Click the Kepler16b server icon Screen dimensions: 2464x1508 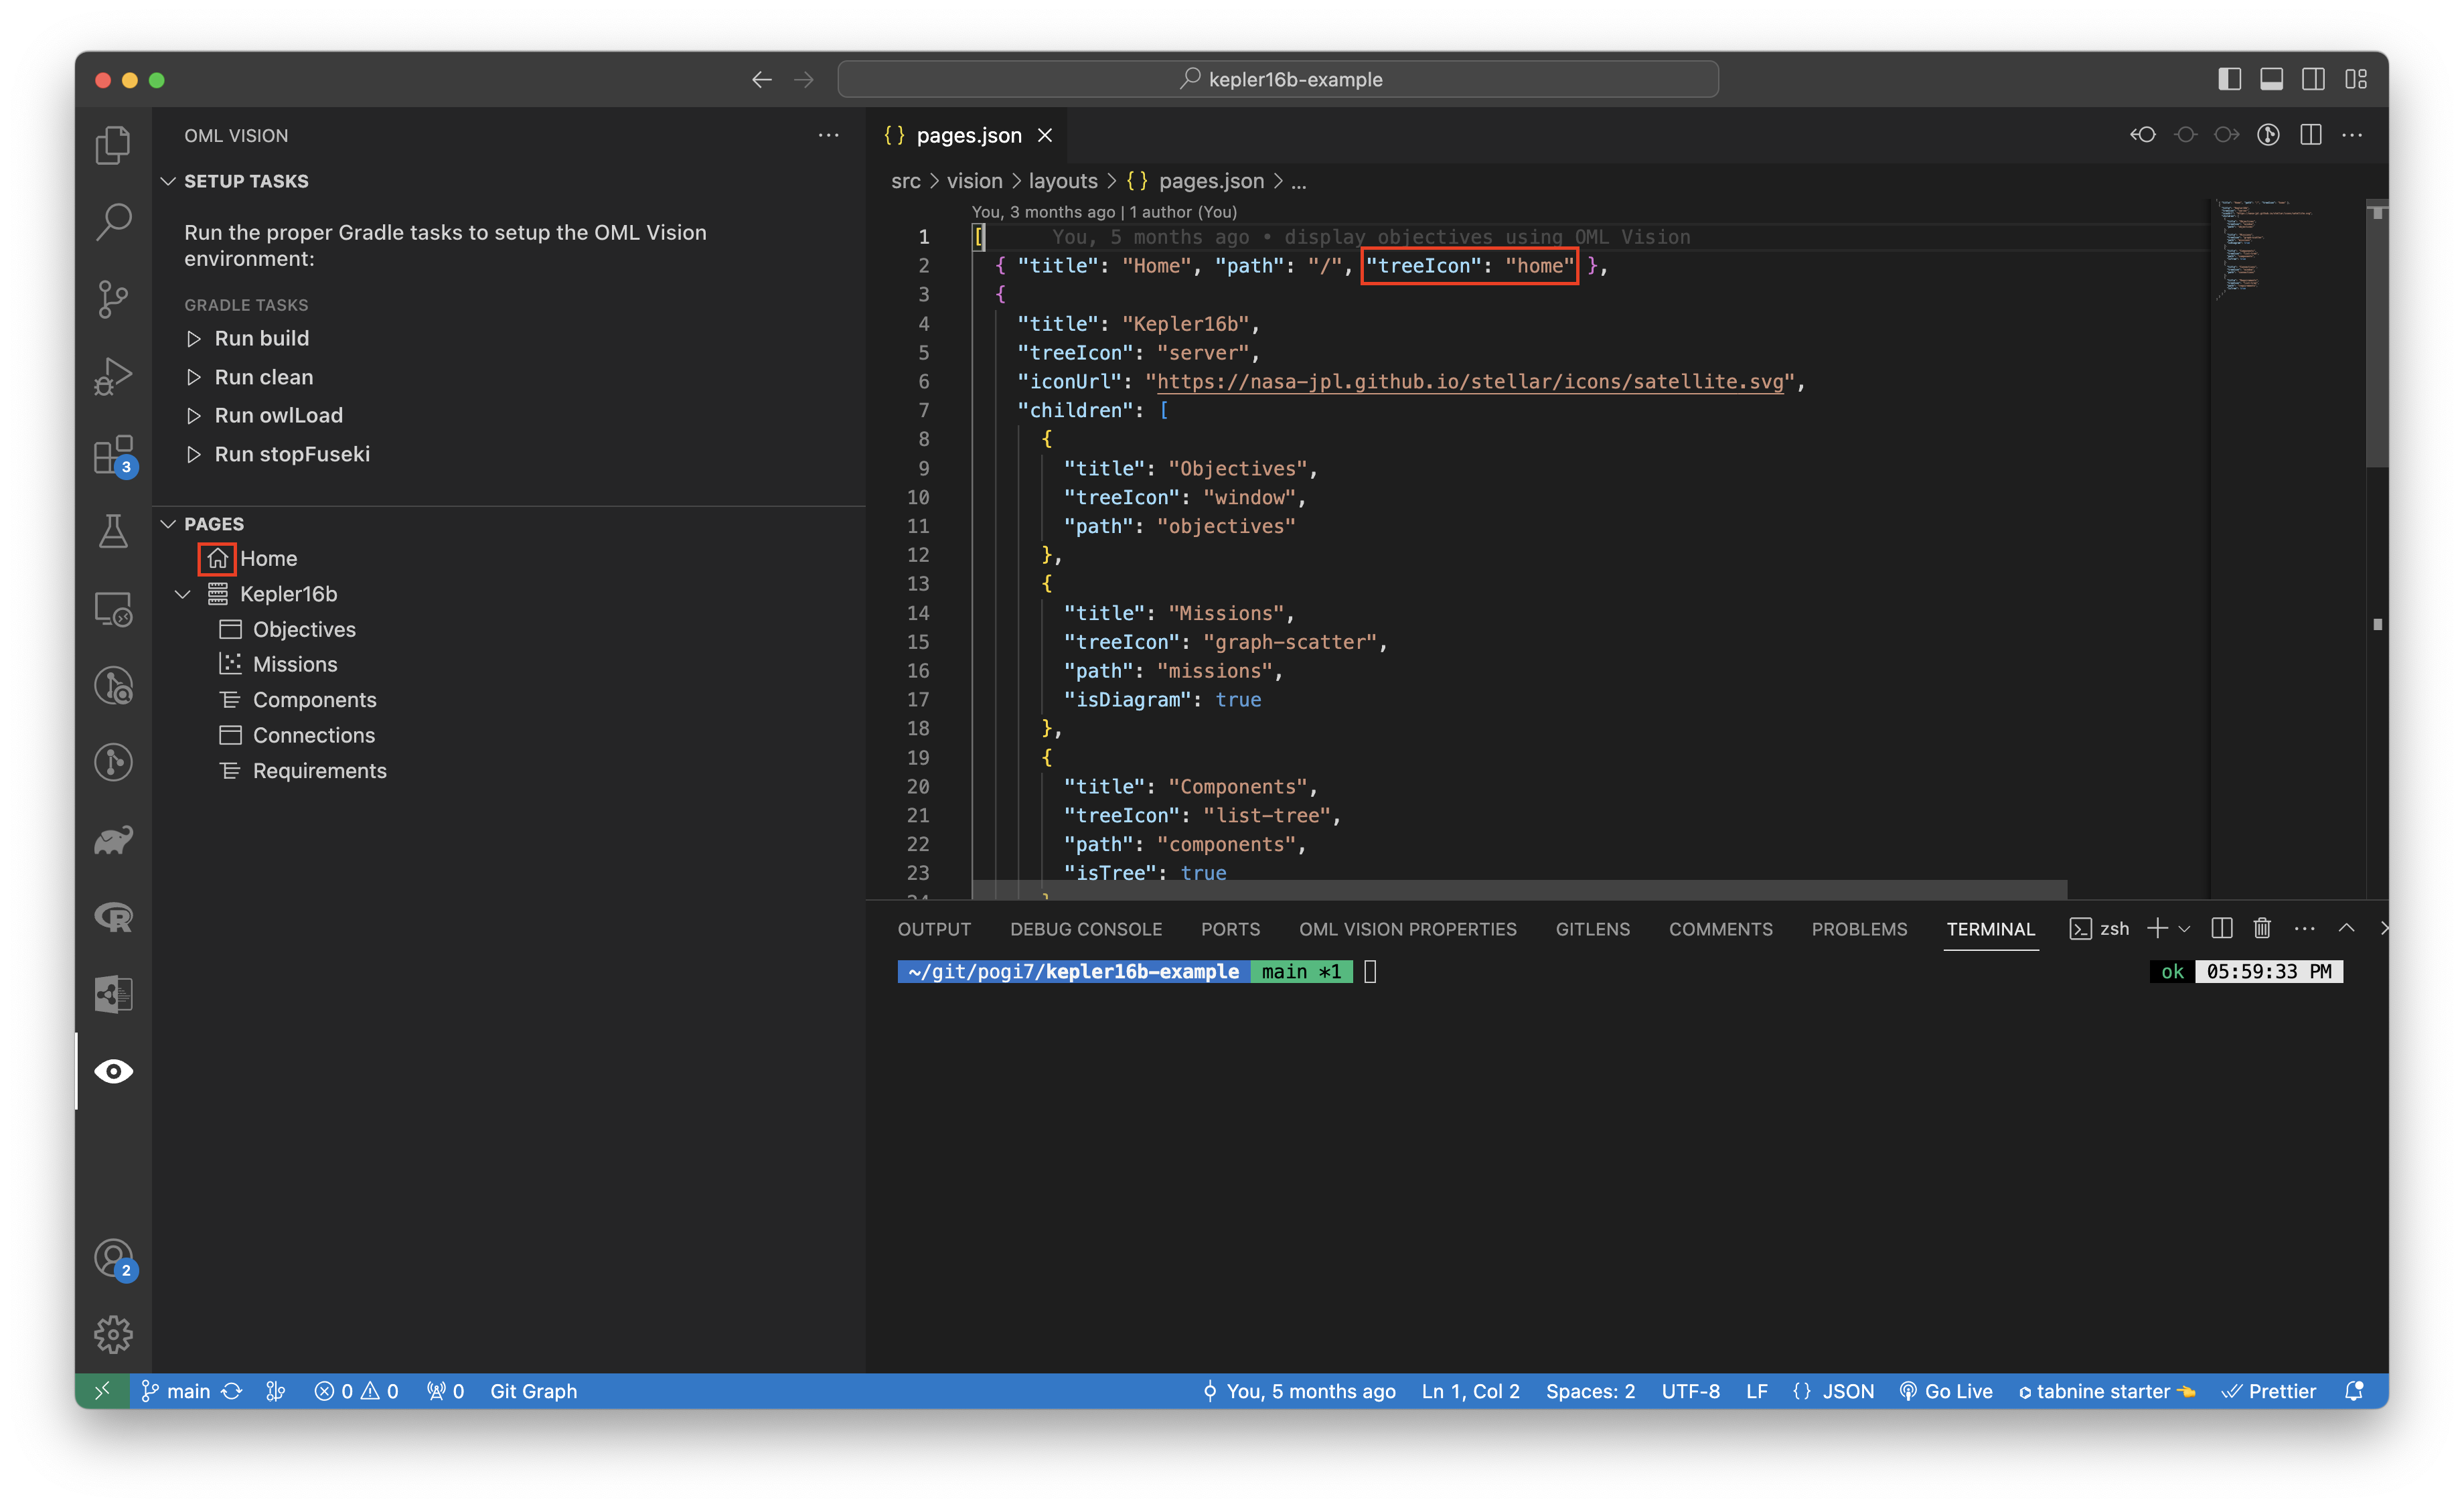click(x=217, y=594)
